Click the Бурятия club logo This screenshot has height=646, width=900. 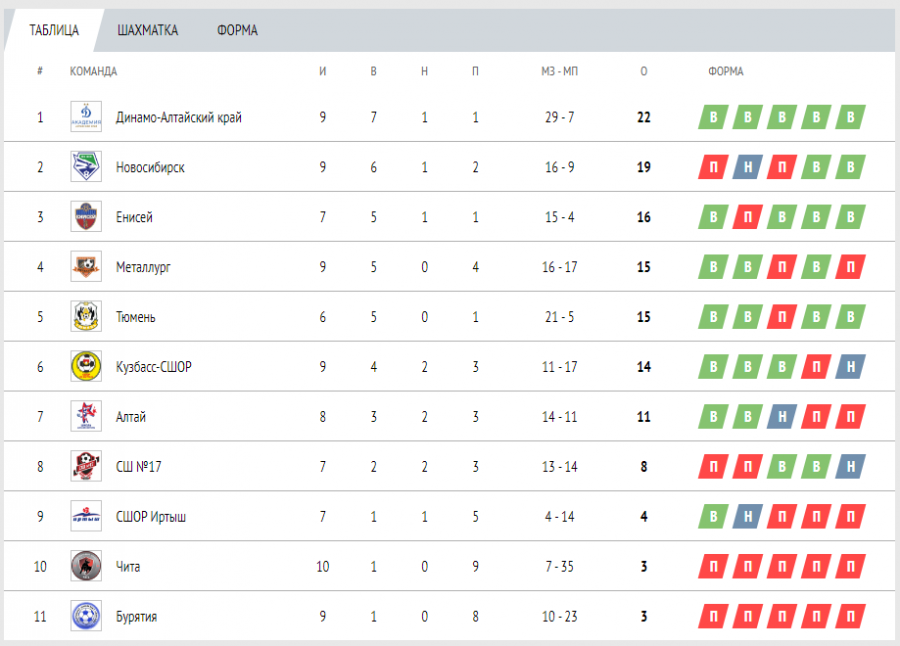point(86,617)
